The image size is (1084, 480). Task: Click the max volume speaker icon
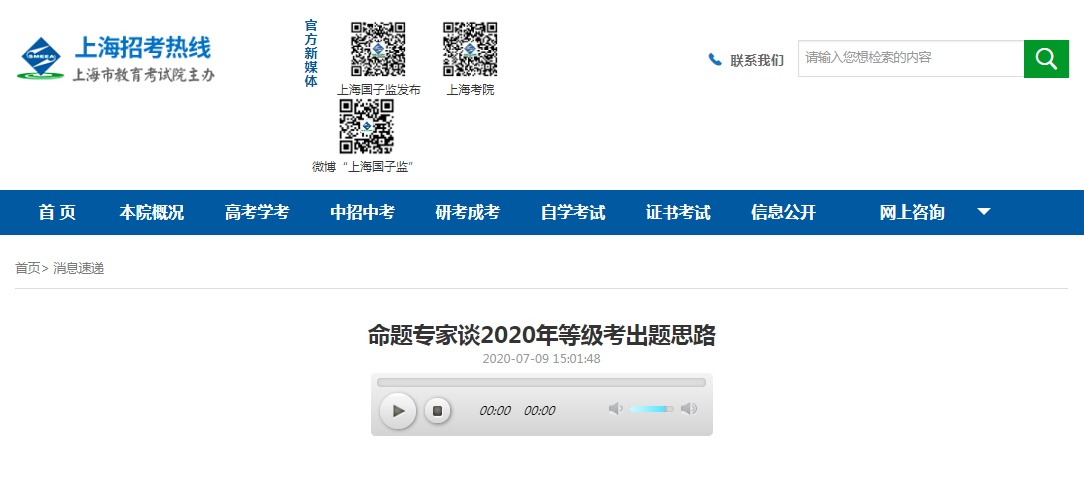pos(689,408)
